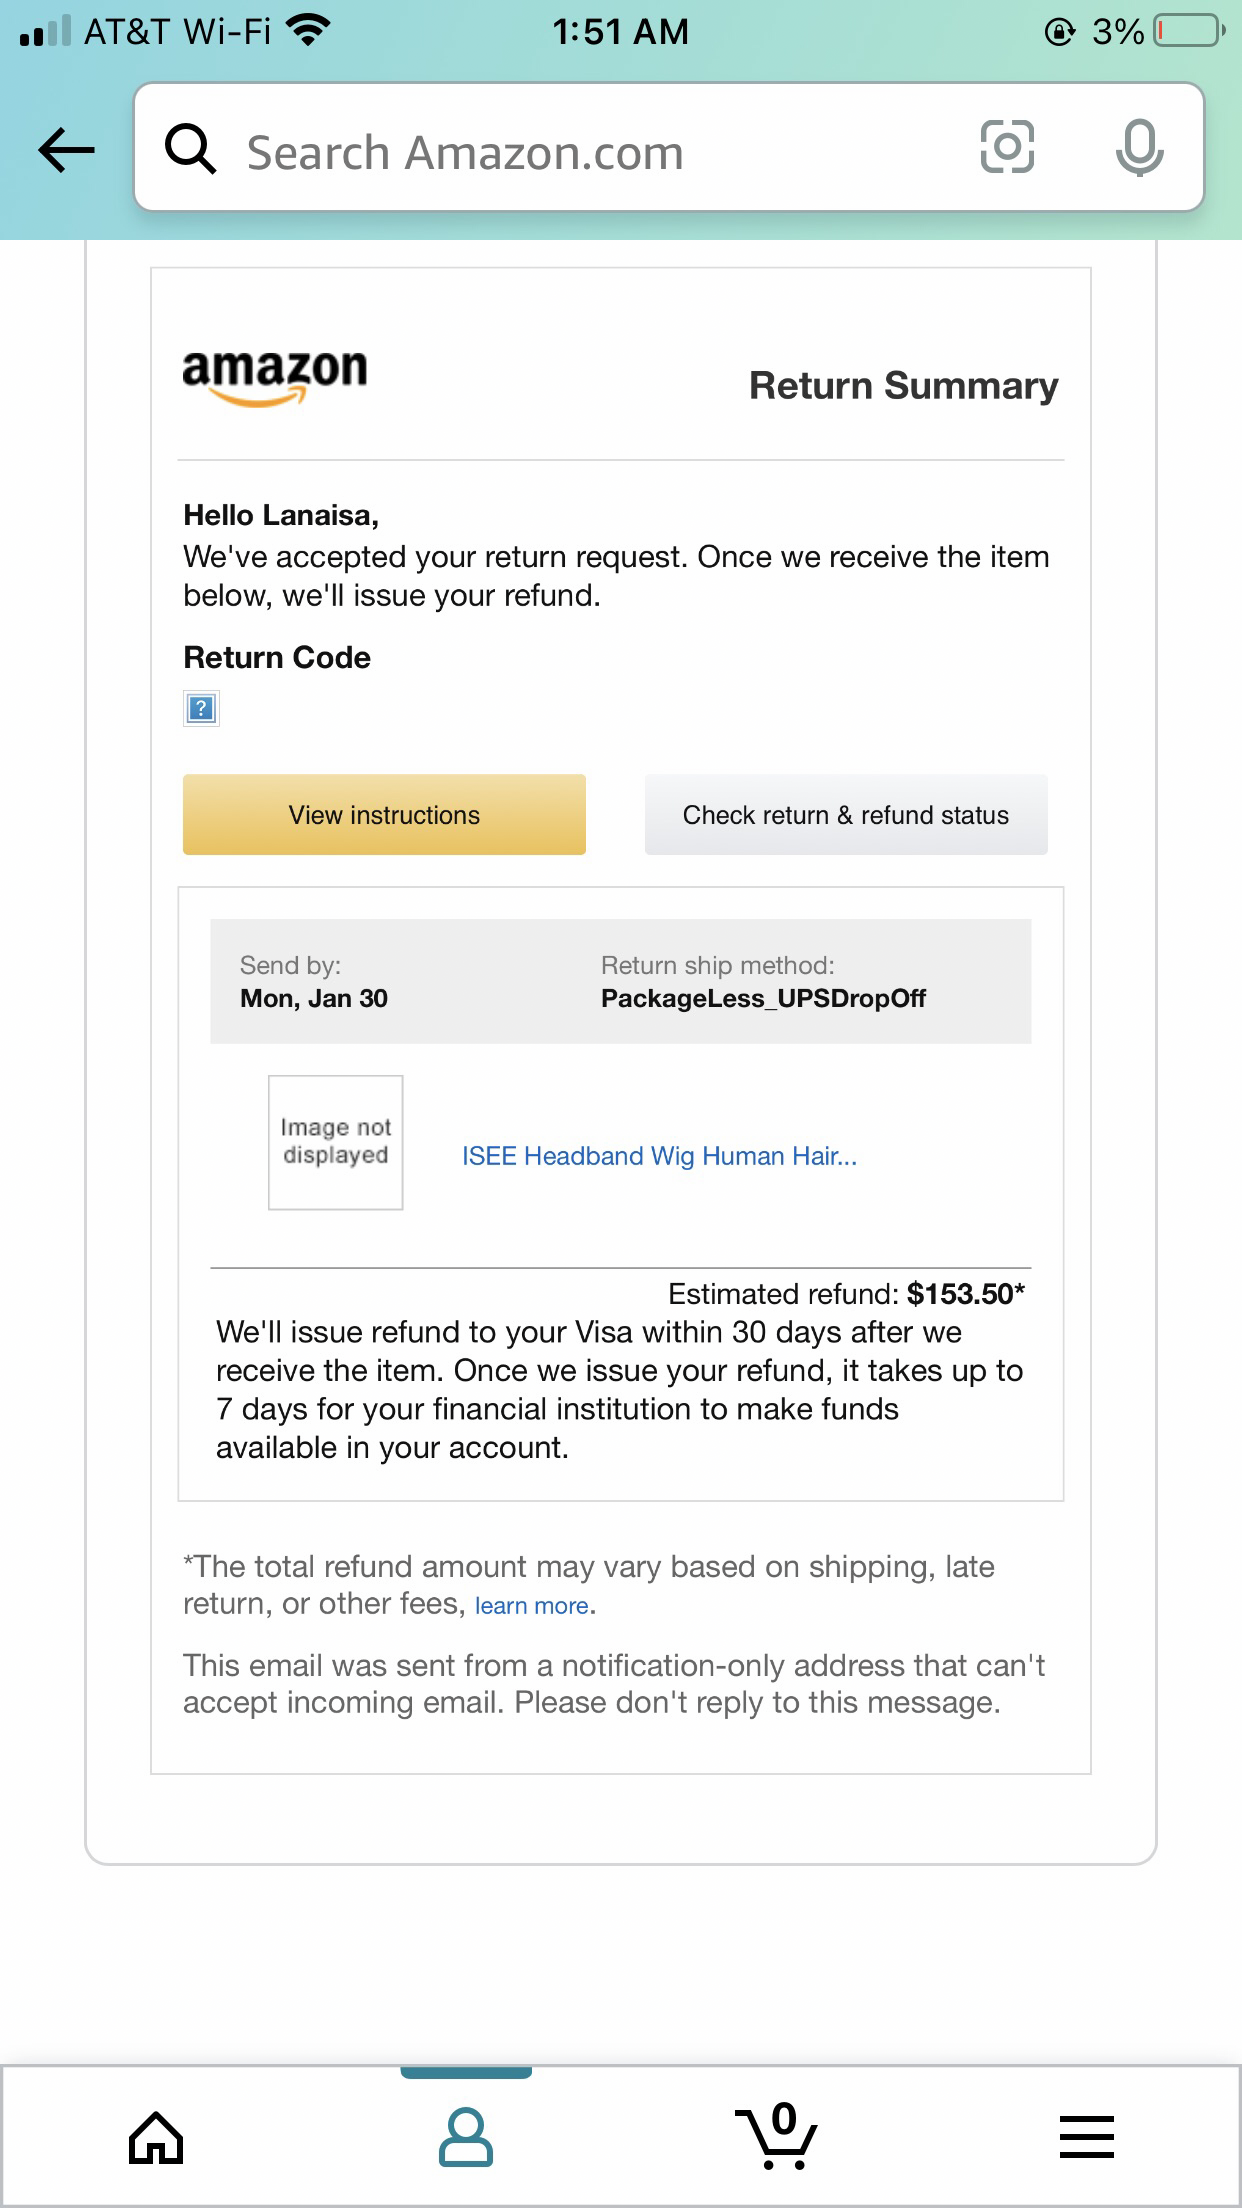Tap the Search Amazon.com input field
The image size is (1242, 2208).
tap(560, 150)
